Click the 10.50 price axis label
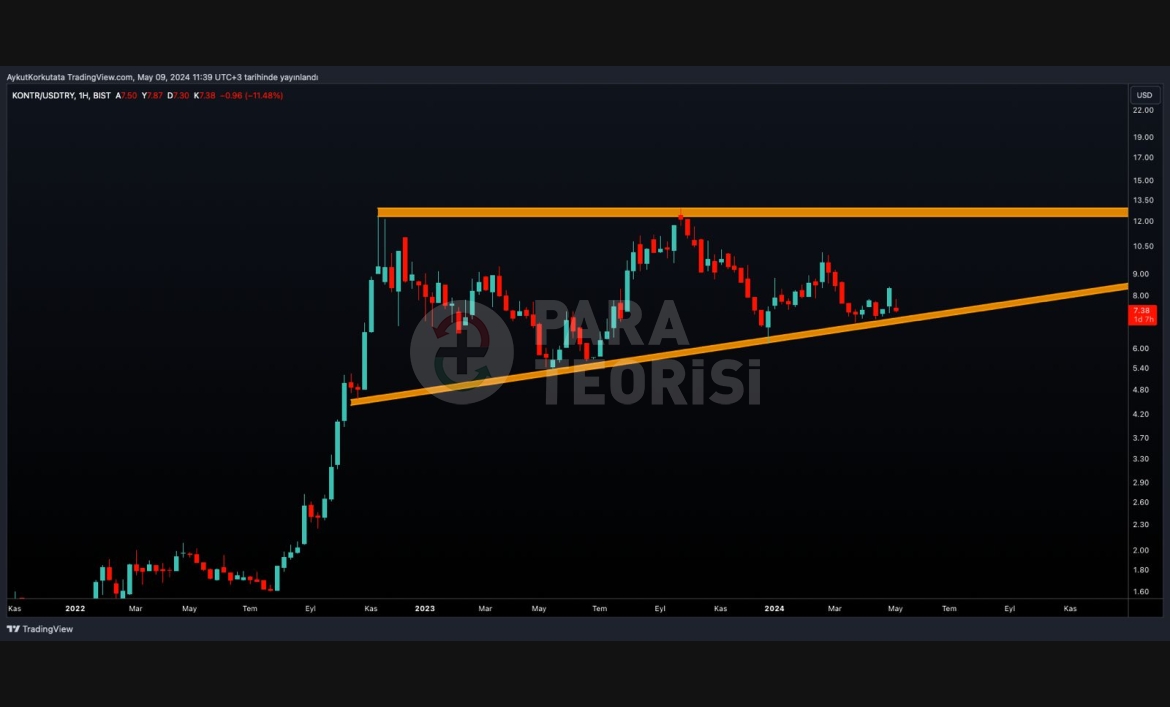 [x=1143, y=246]
